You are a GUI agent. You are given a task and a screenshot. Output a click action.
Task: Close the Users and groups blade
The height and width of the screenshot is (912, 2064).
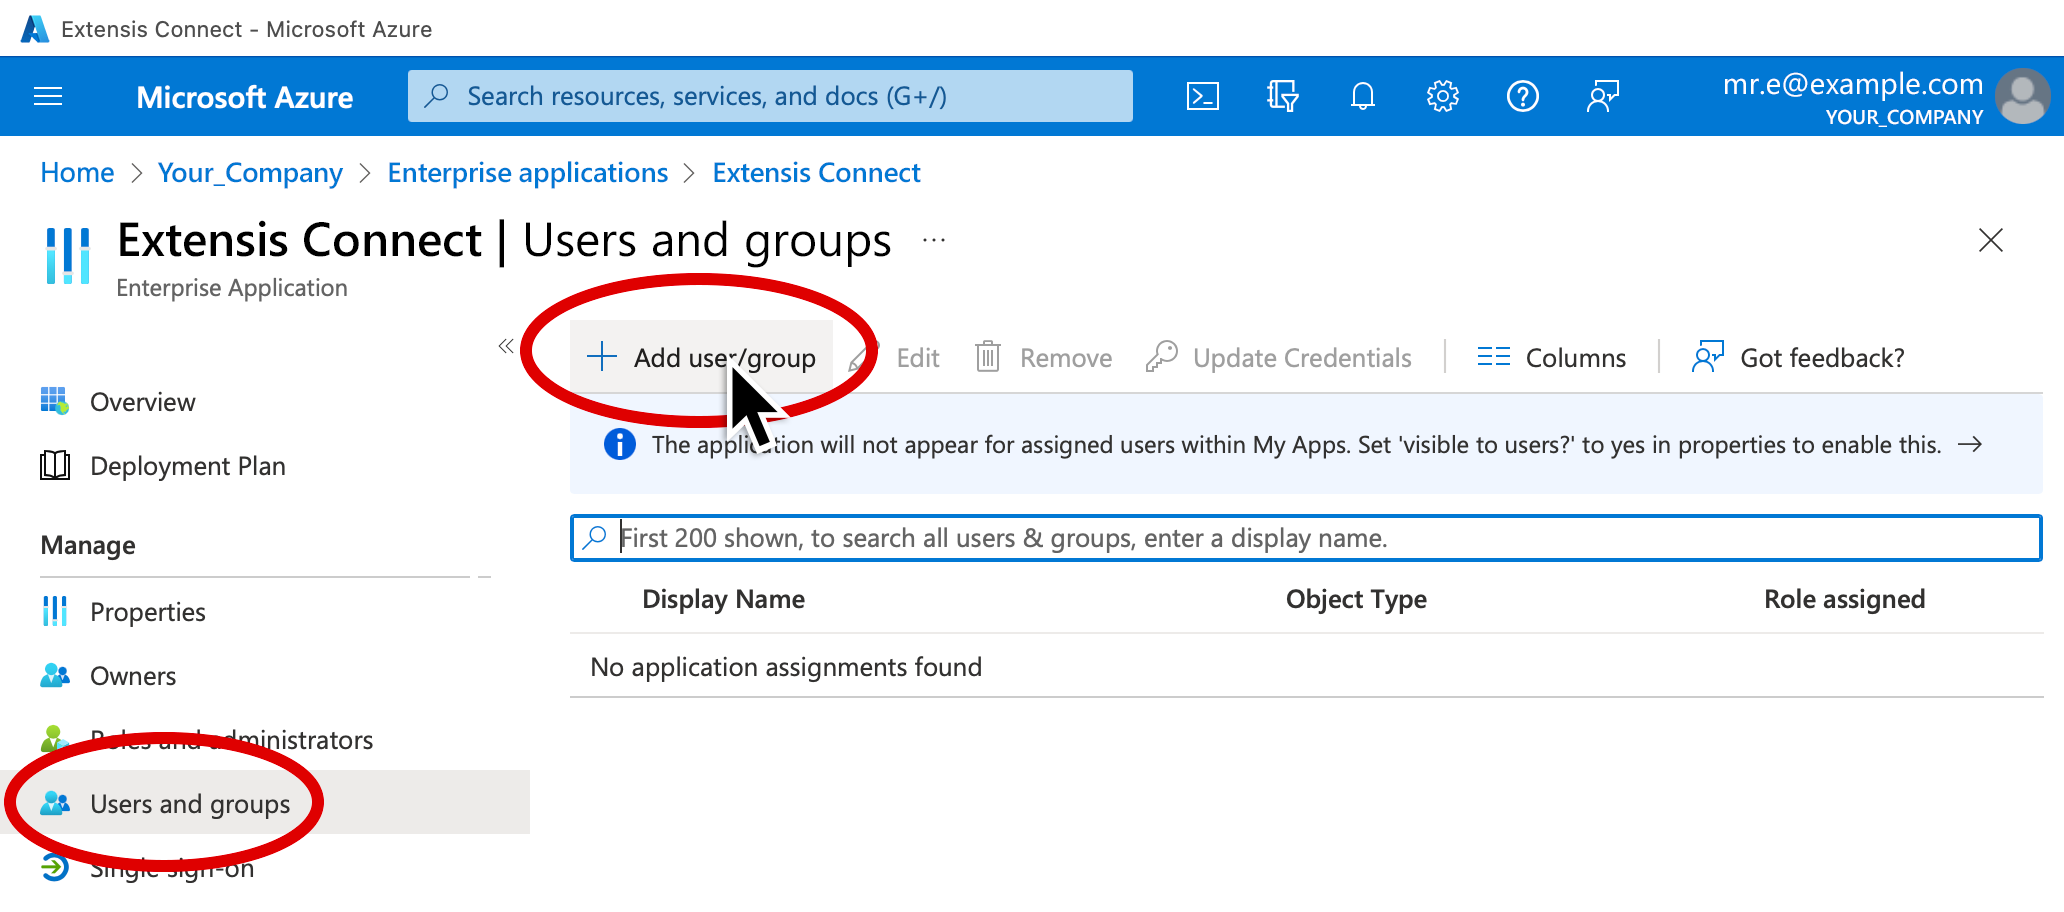point(1990,240)
